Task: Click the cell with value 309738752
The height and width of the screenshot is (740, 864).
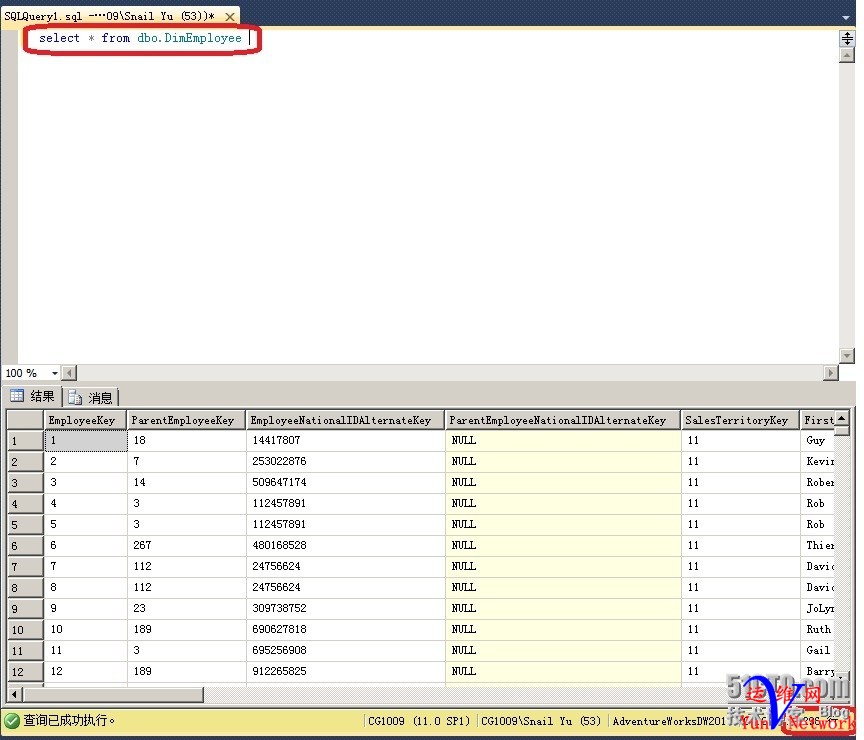Action: coord(345,608)
